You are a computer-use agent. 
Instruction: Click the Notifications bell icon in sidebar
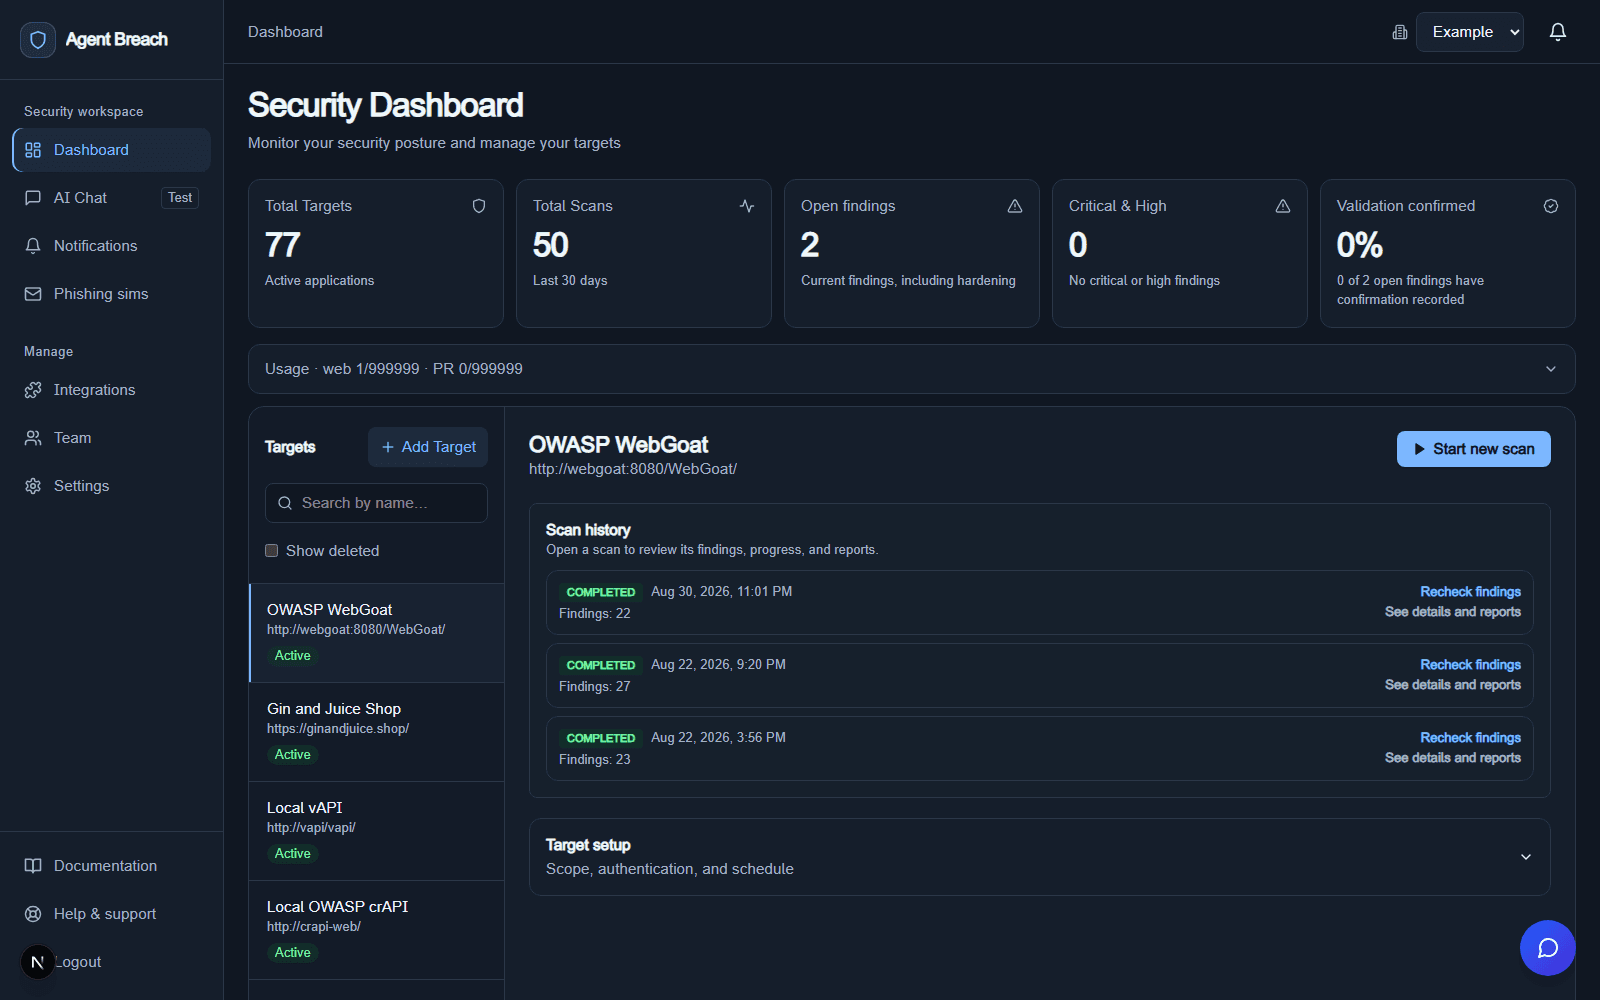click(33, 246)
